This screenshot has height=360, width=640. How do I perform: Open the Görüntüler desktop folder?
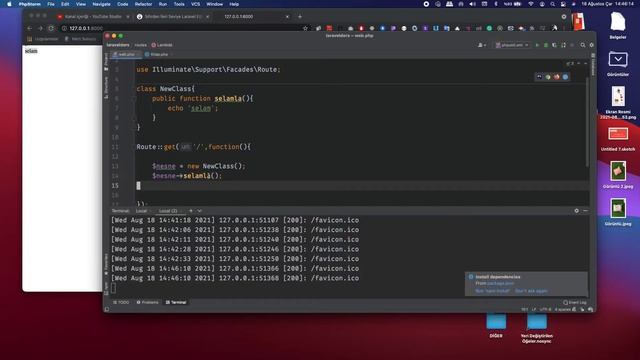coord(618,63)
